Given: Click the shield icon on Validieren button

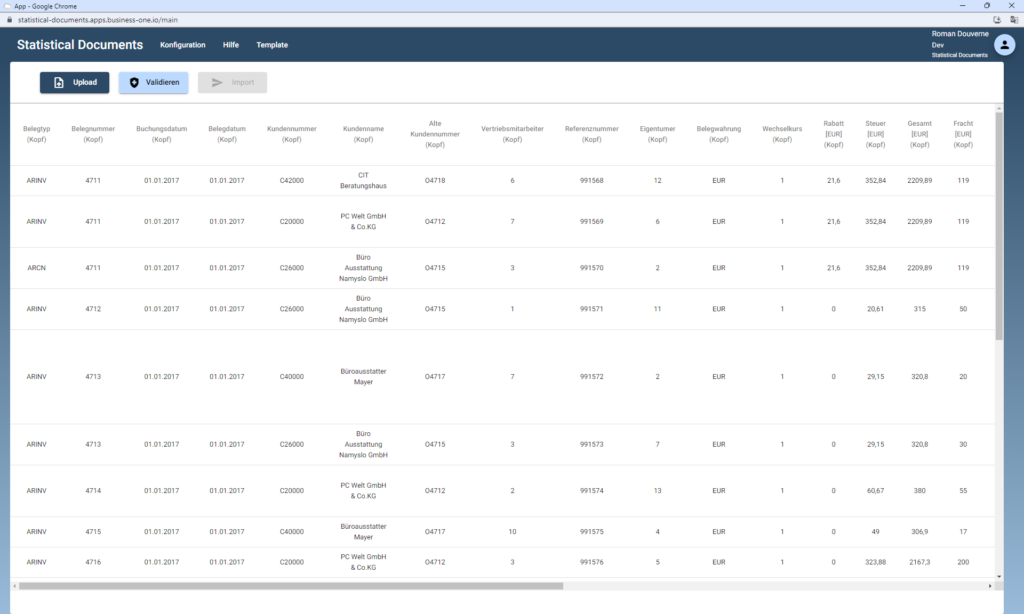Looking at the screenshot, I should click(x=134, y=83).
